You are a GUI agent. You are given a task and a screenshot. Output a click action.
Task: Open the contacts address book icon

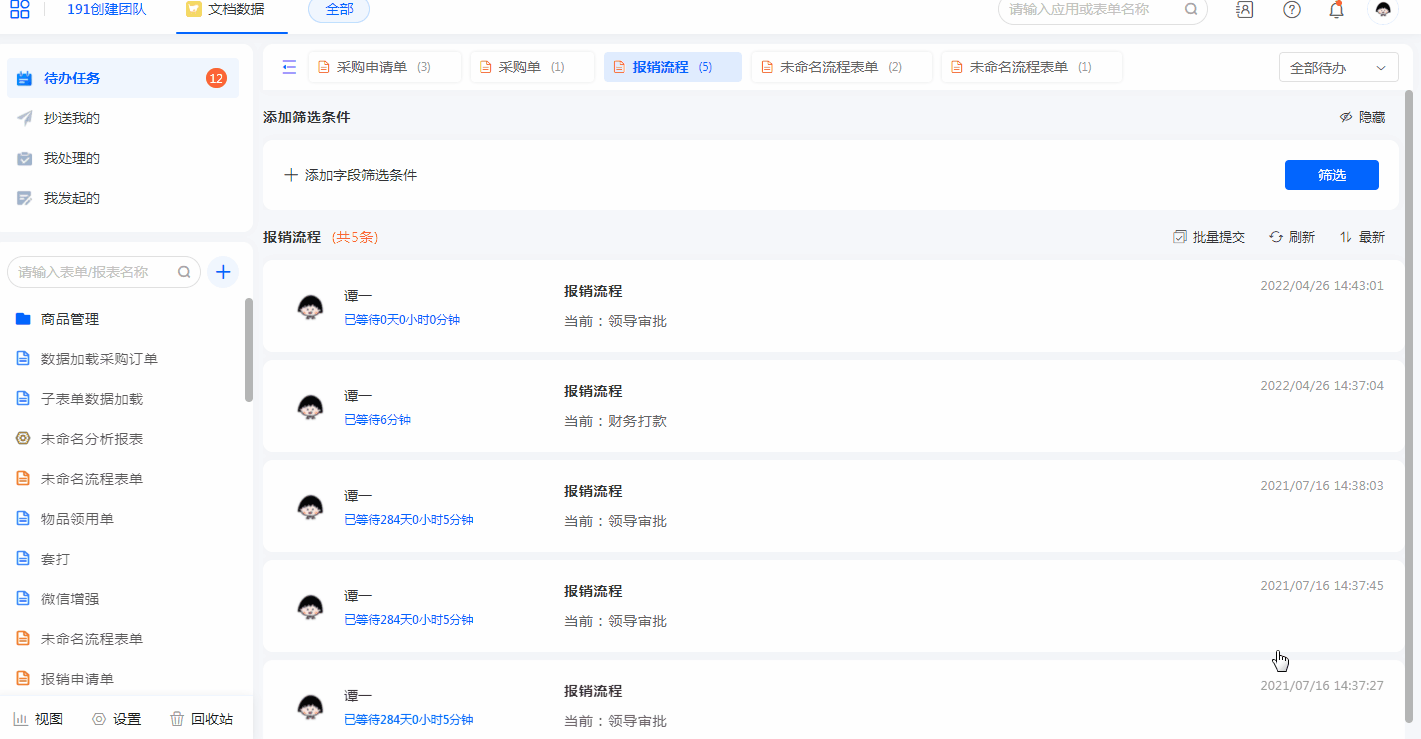point(1244,10)
